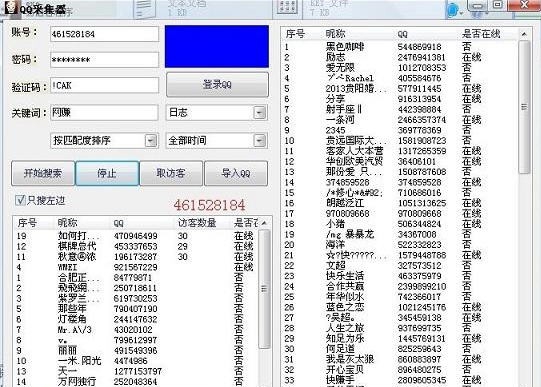
Task: Select right row 分享
Action: click(x=400, y=99)
